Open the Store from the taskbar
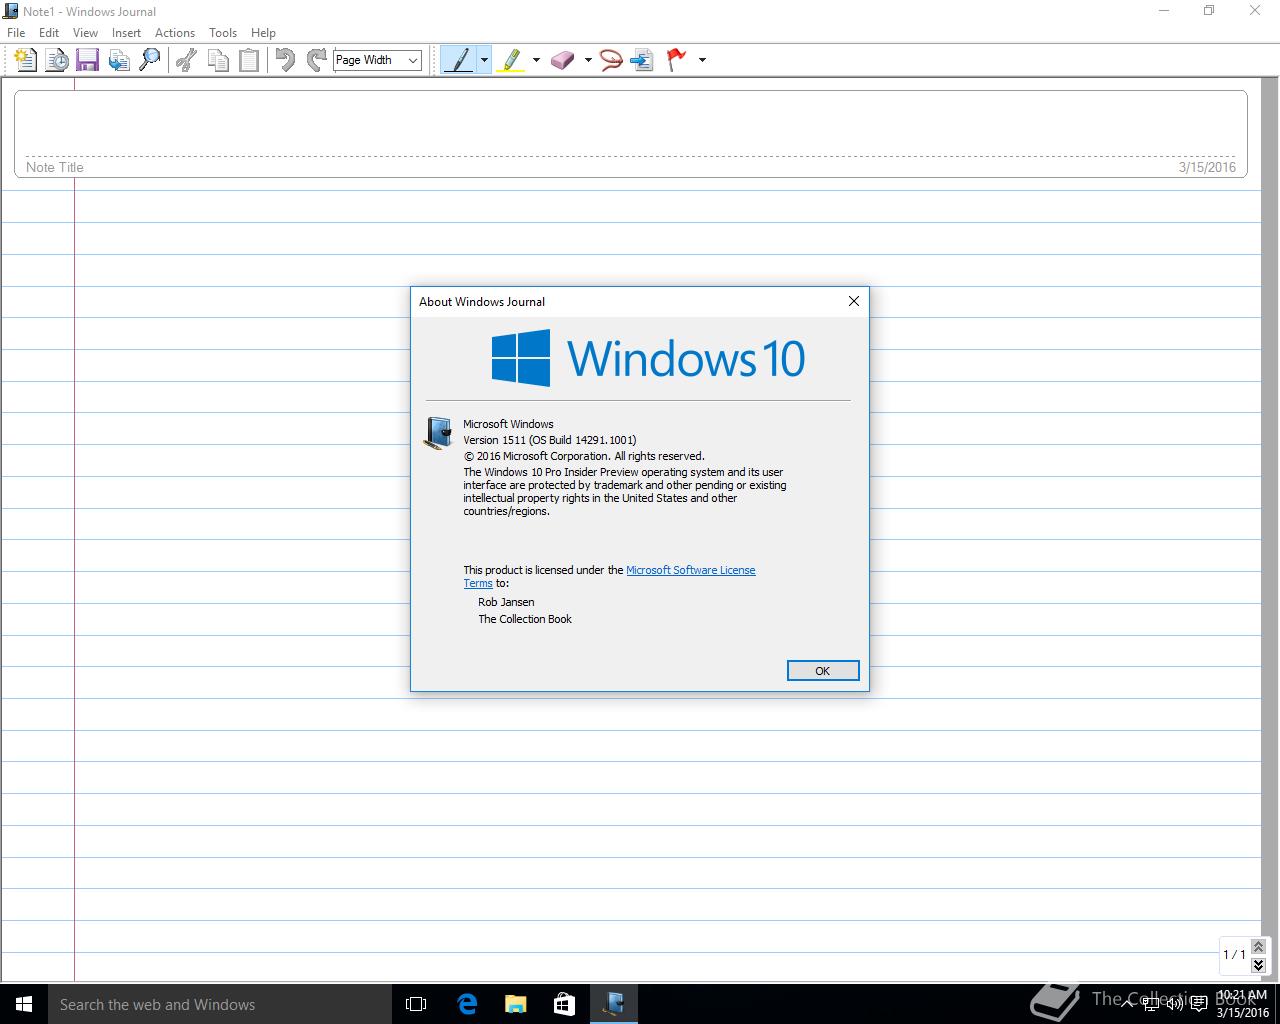Screen dimensions: 1280x1024 tap(565, 1004)
